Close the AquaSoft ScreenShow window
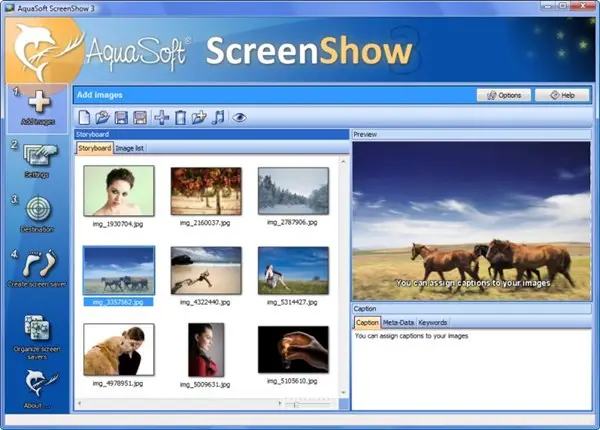 coord(583,5)
